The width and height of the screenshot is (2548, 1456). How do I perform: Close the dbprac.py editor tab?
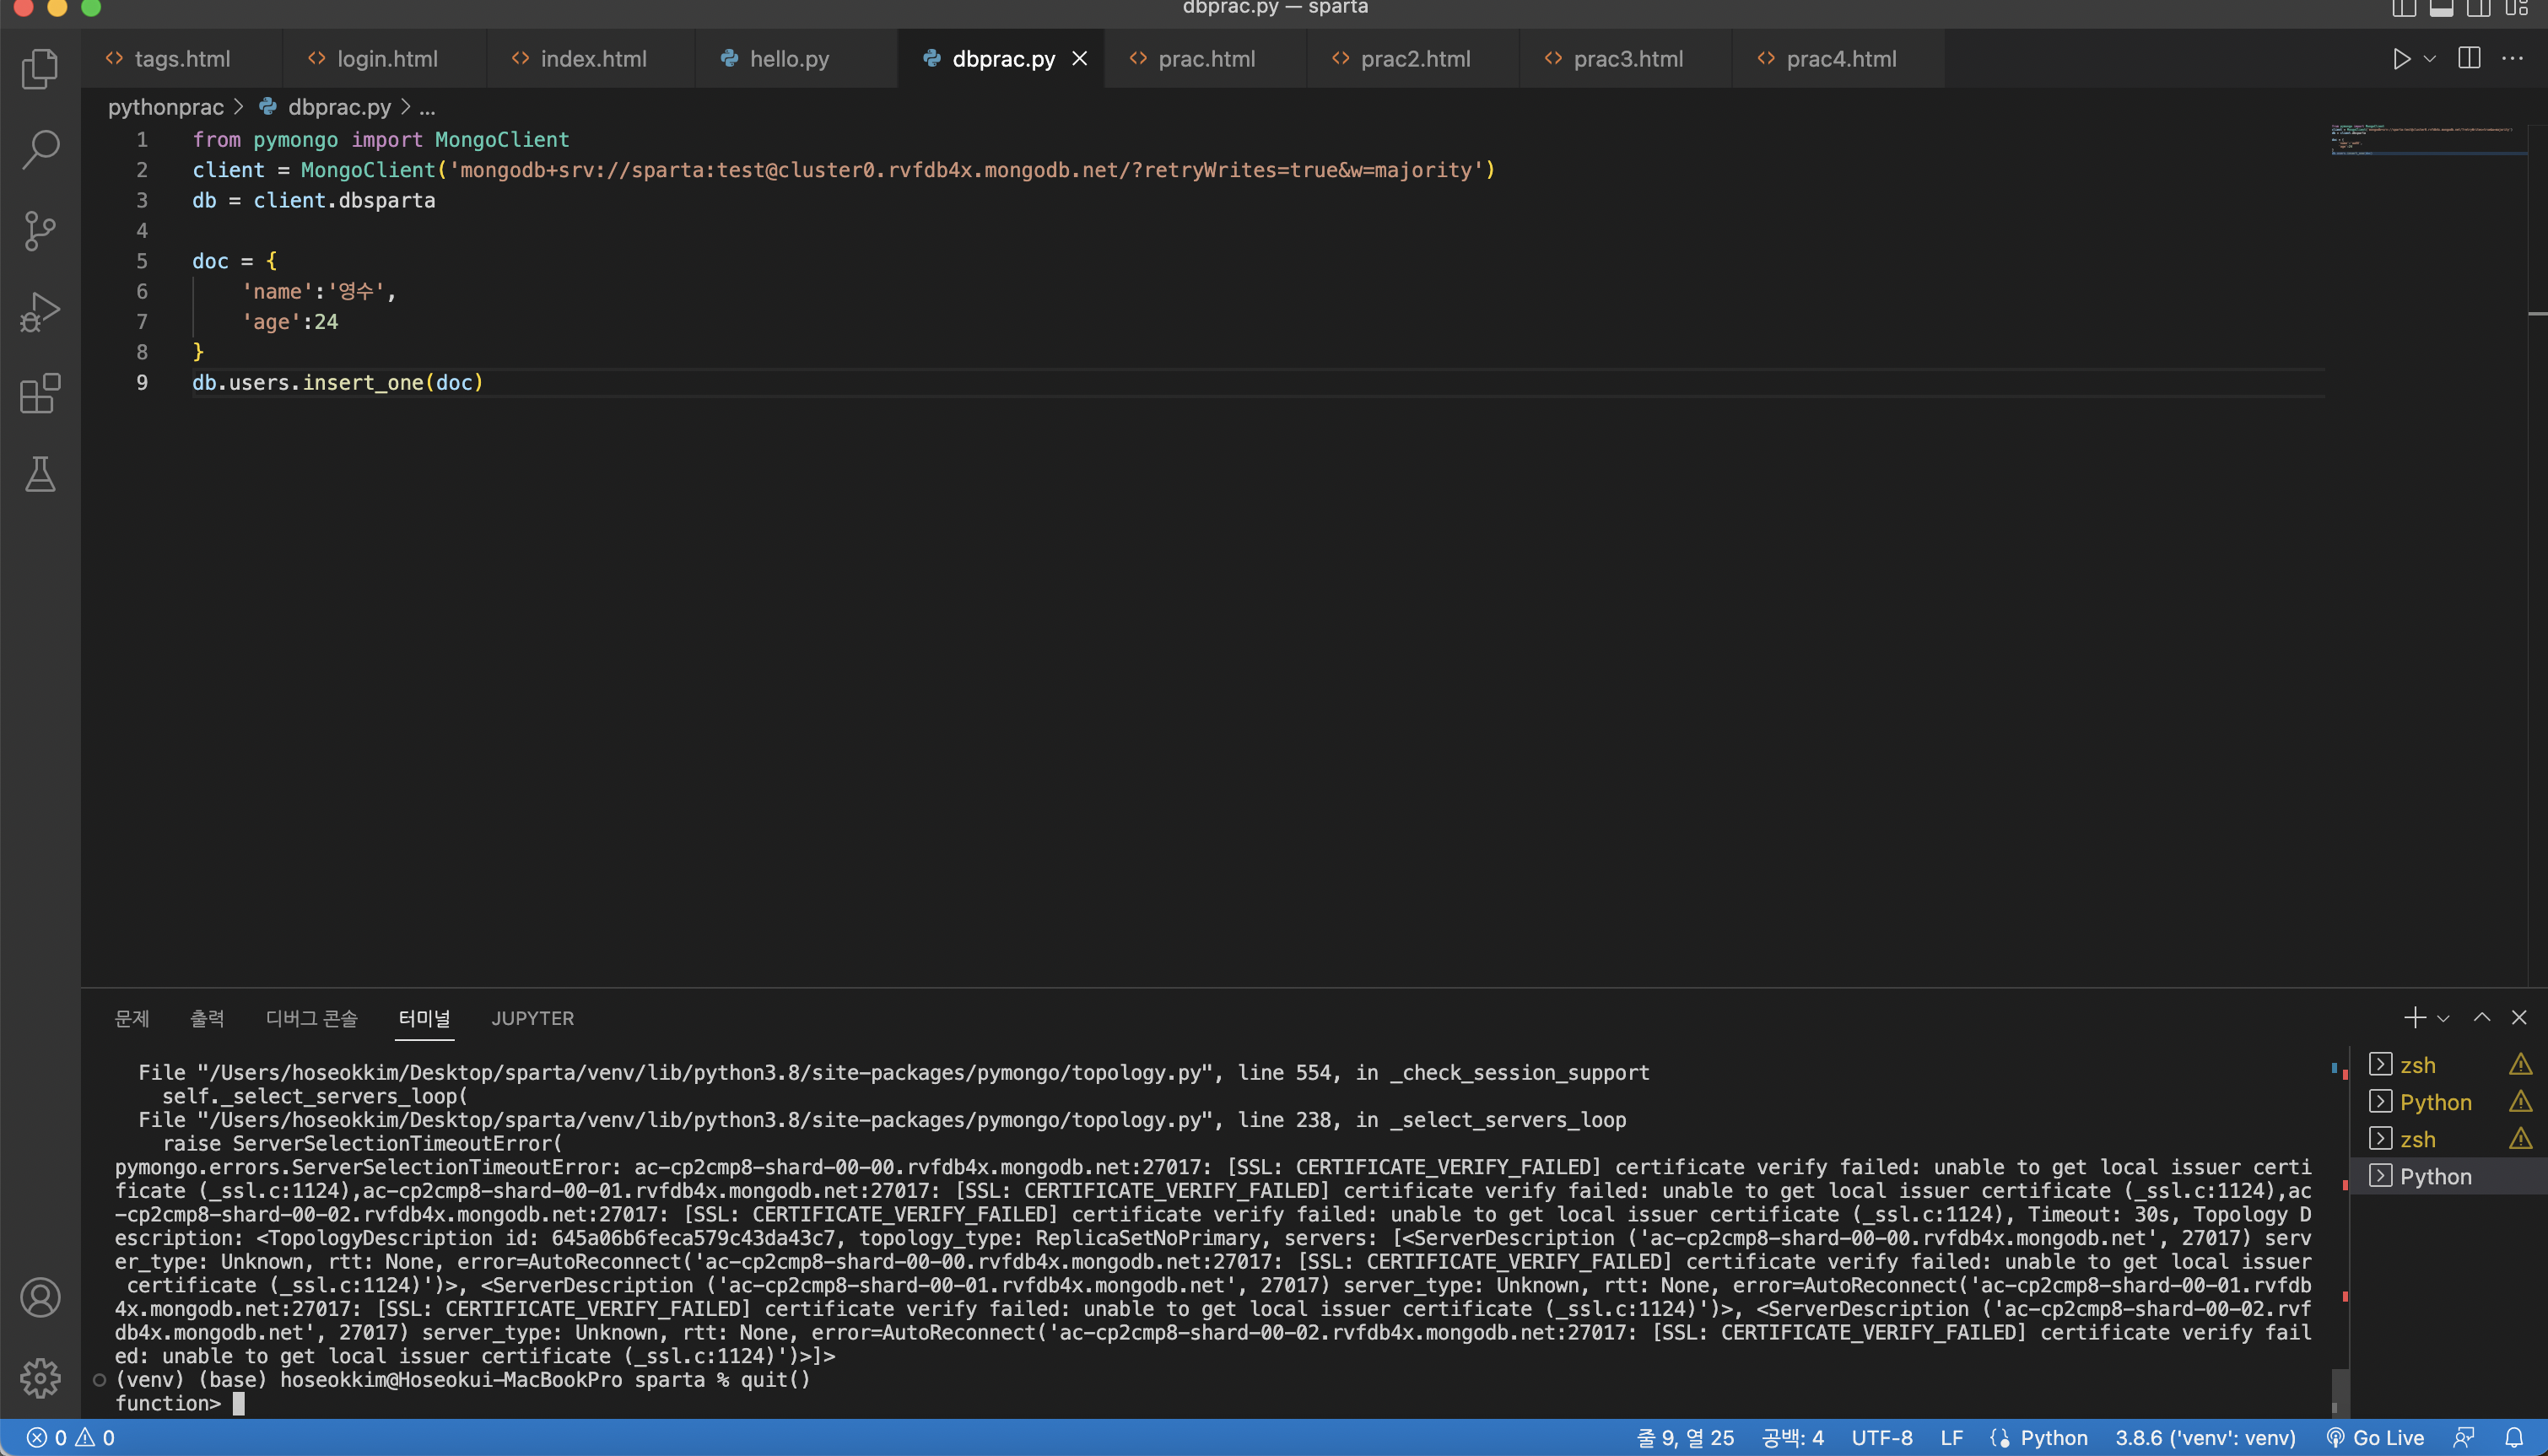point(1080,59)
